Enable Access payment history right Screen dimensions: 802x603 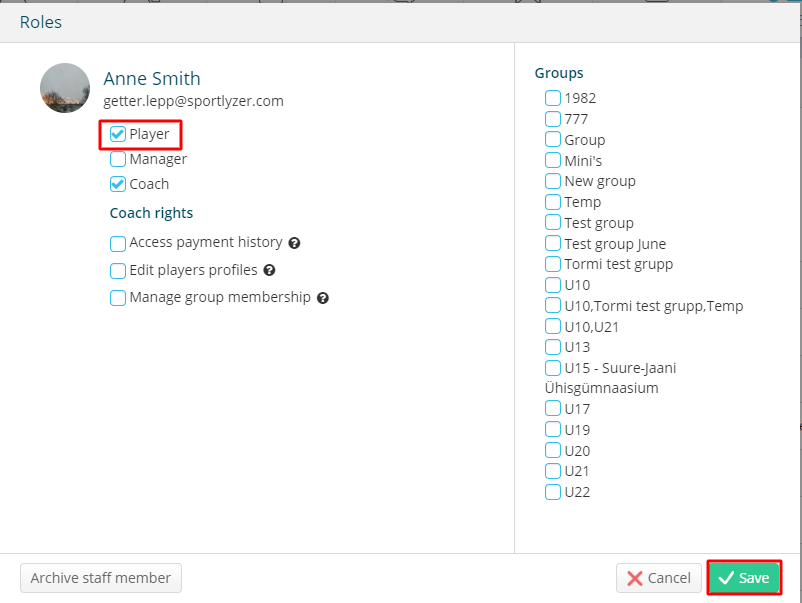click(x=118, y=244)
